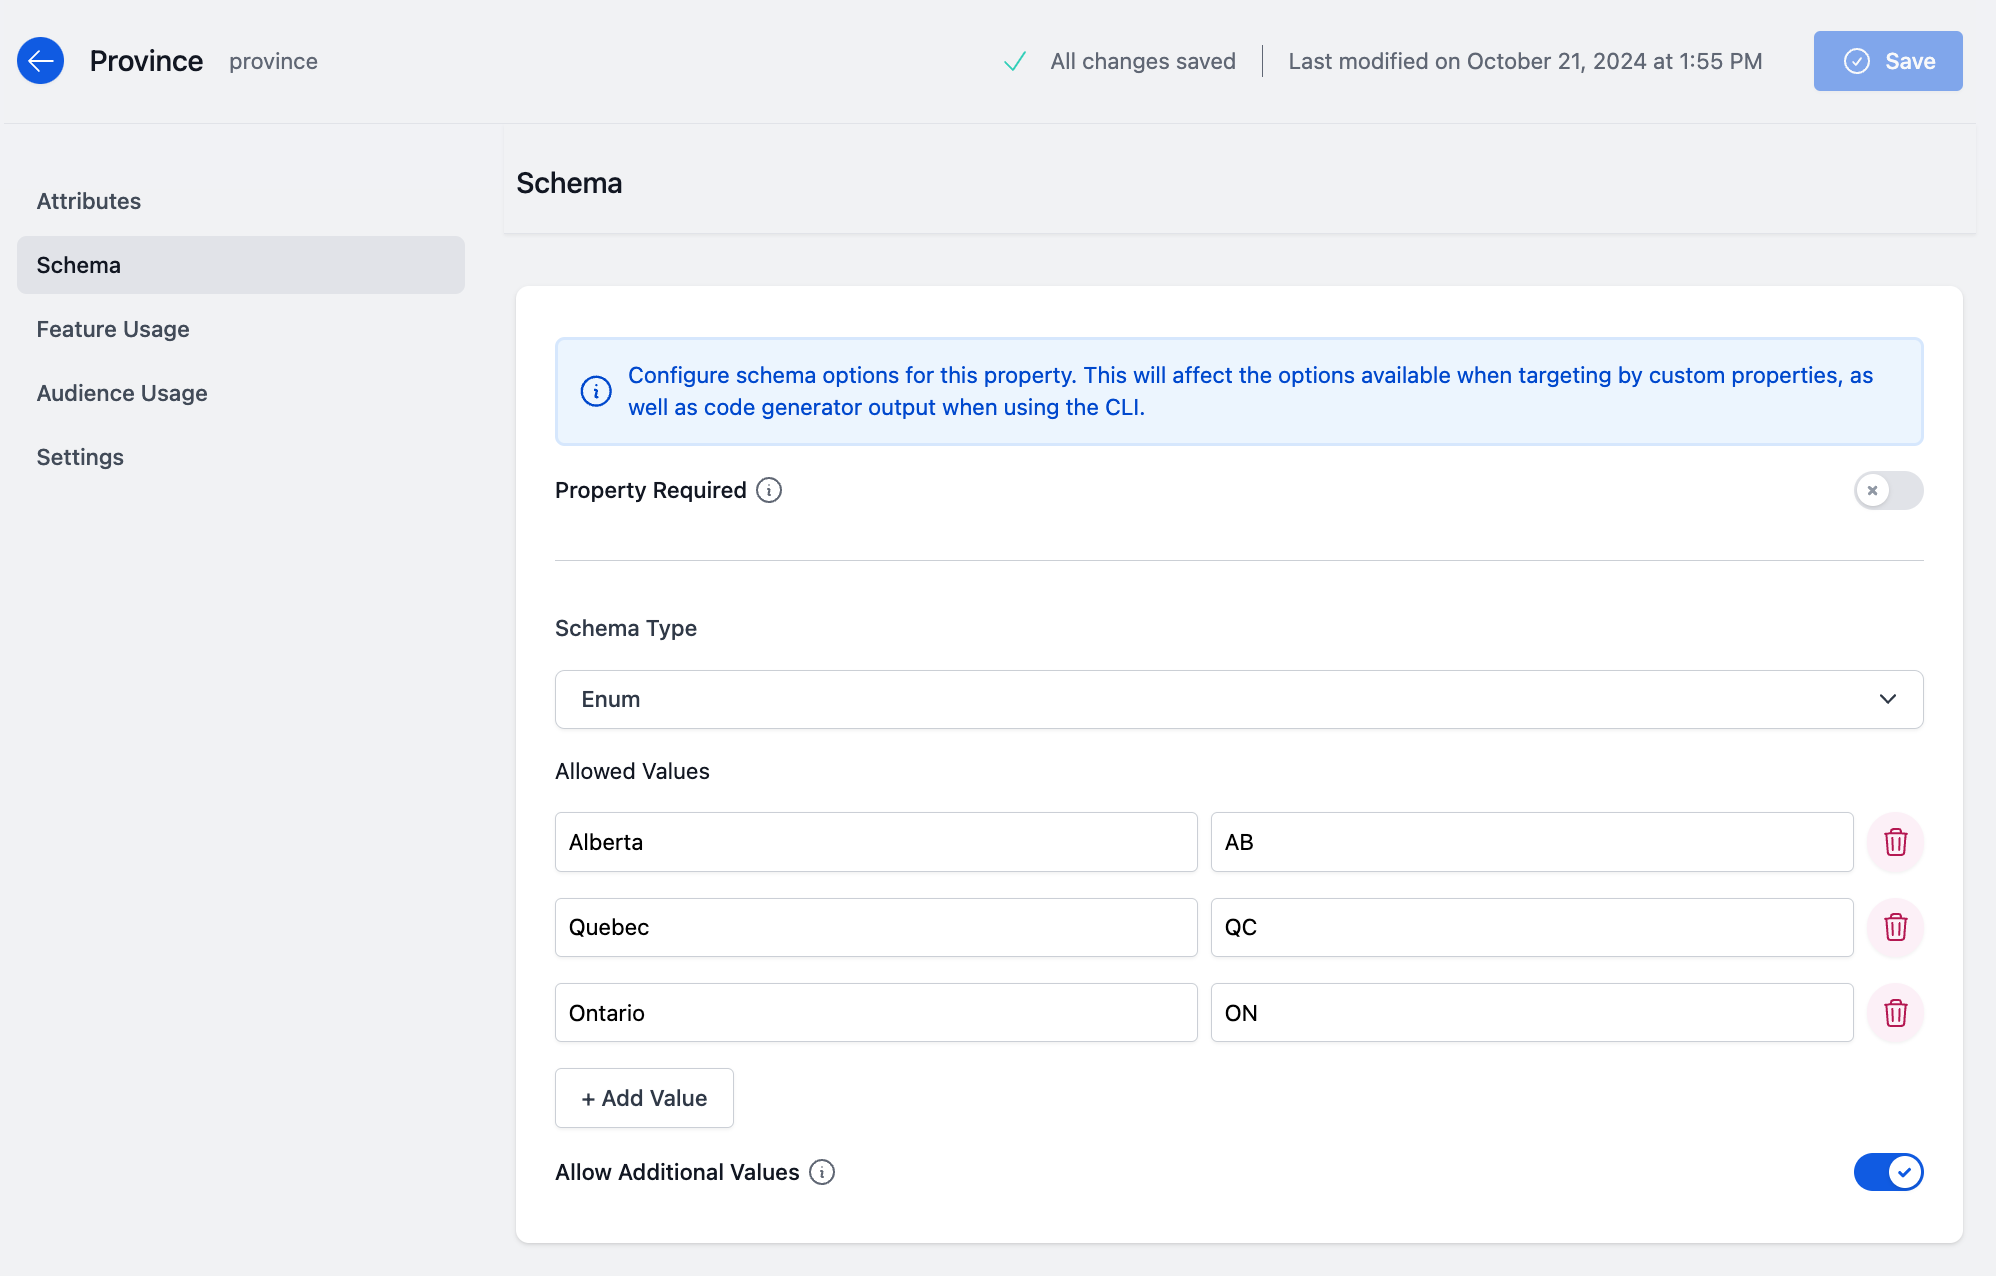Enable the Property Required toggle

pyautogui.click(x=1888, y=491)
